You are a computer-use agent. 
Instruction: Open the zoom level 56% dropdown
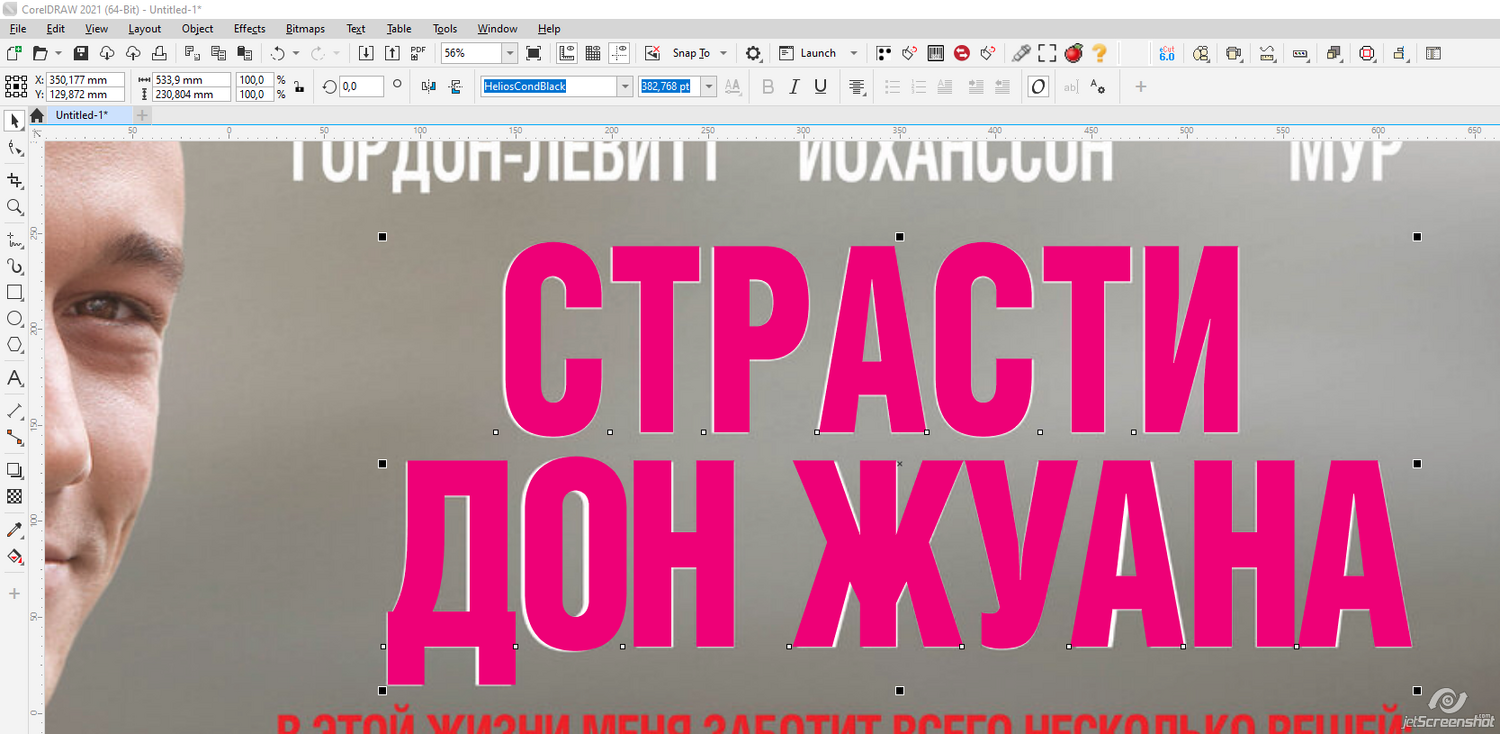(509, 53)
